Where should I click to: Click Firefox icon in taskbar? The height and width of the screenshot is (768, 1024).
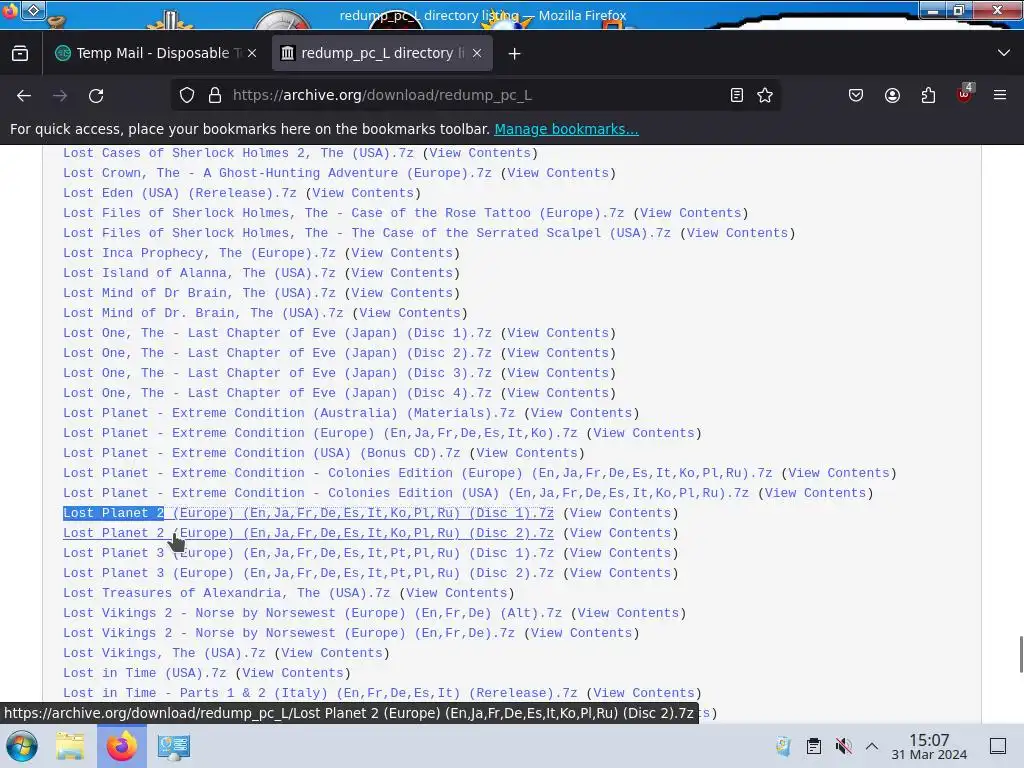(121, 746)
